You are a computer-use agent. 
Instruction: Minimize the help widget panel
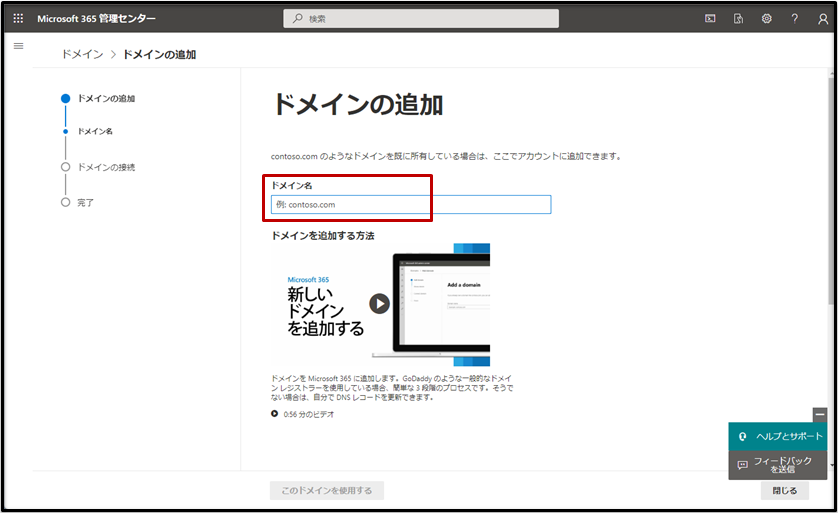(x=820, y=414)
